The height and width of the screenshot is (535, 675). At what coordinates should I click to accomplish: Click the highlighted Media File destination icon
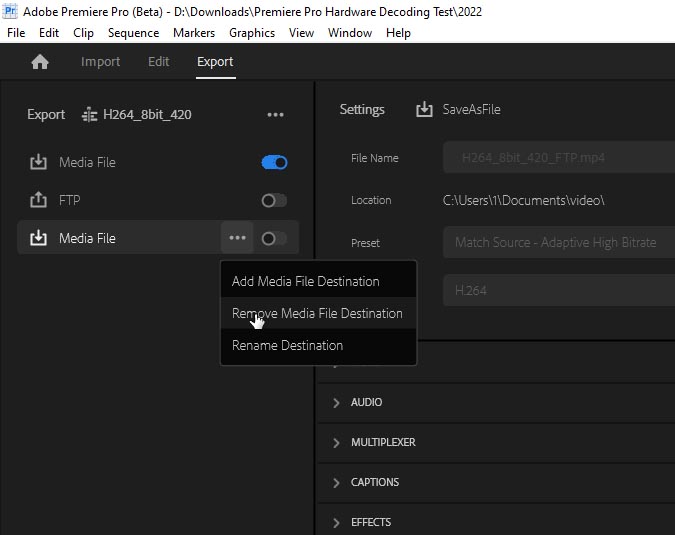38,238
